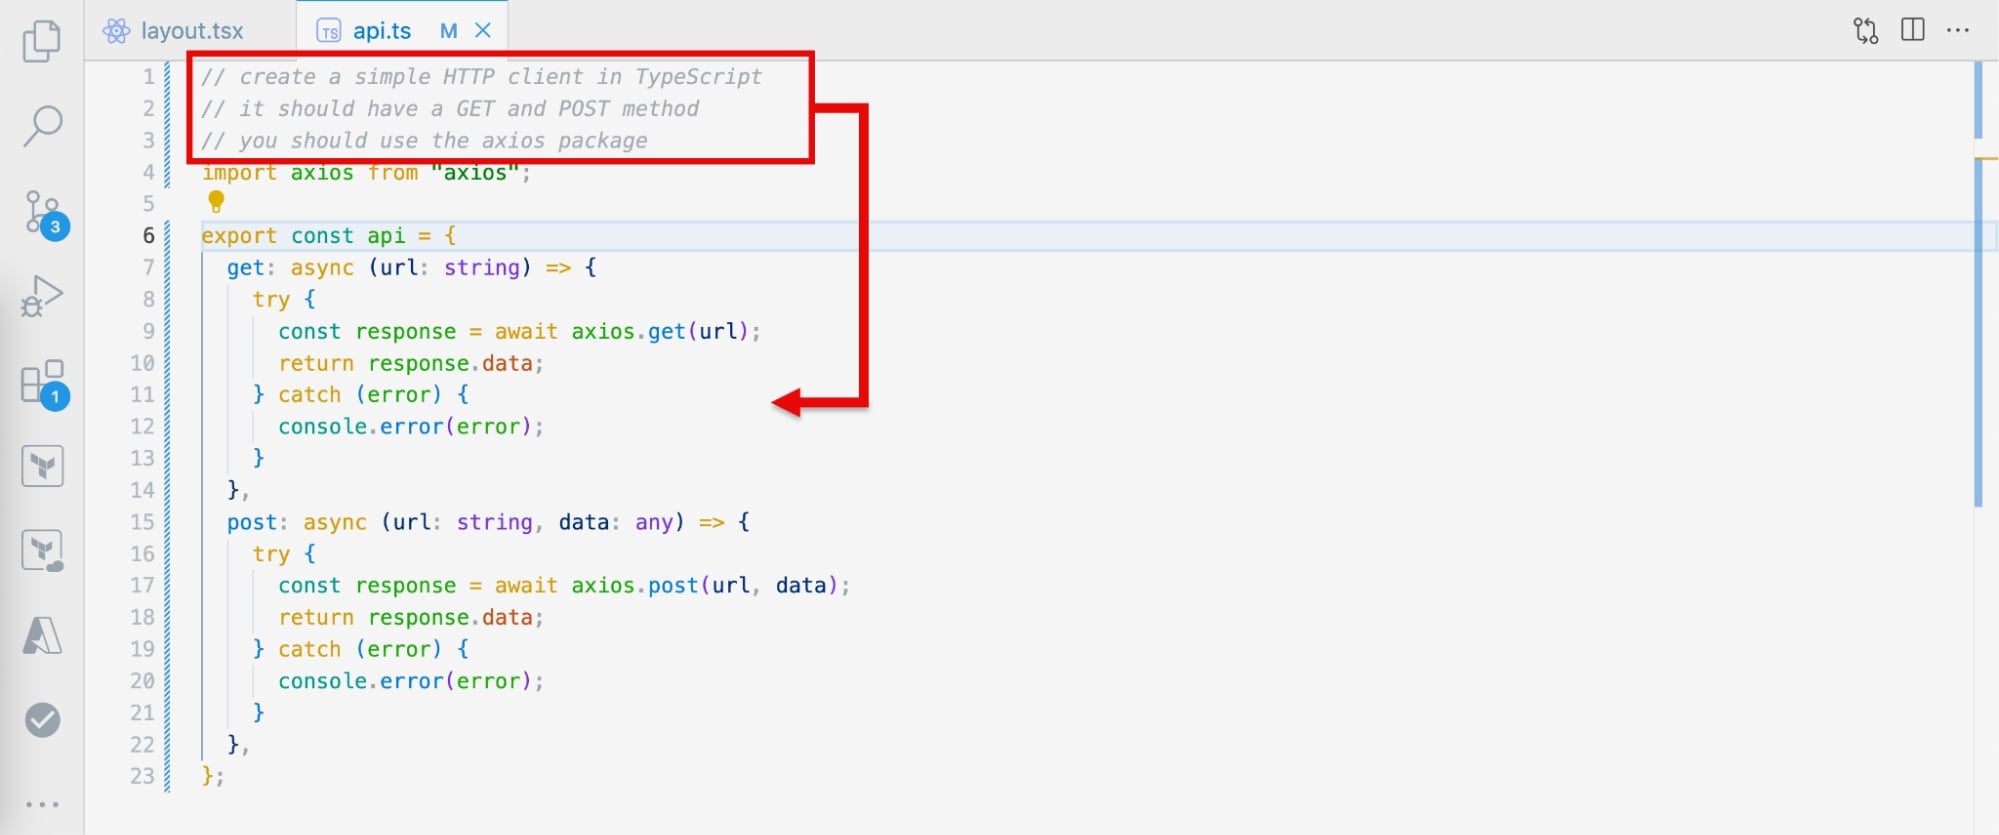1999x835 pixels.
Task: Open the Explorer view in activity bar
Action: (41, 41)
